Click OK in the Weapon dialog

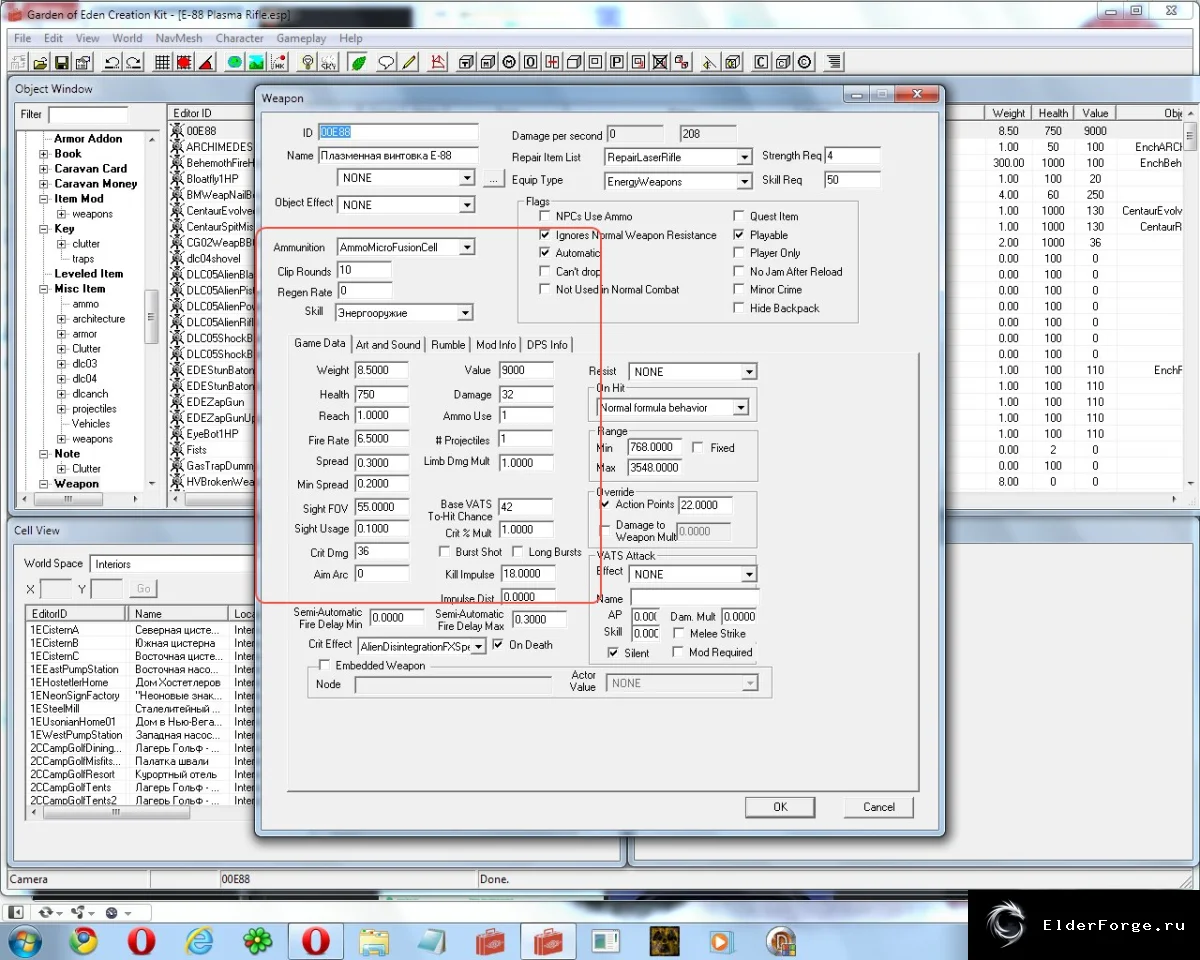coord(780,807)
